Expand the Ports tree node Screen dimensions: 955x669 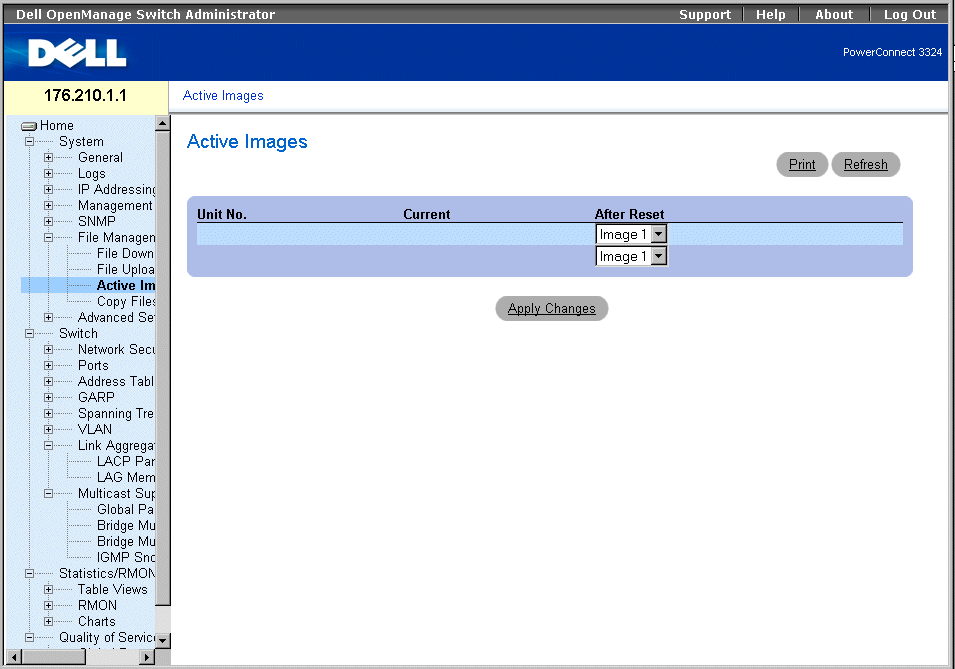(x=48, y=366)
